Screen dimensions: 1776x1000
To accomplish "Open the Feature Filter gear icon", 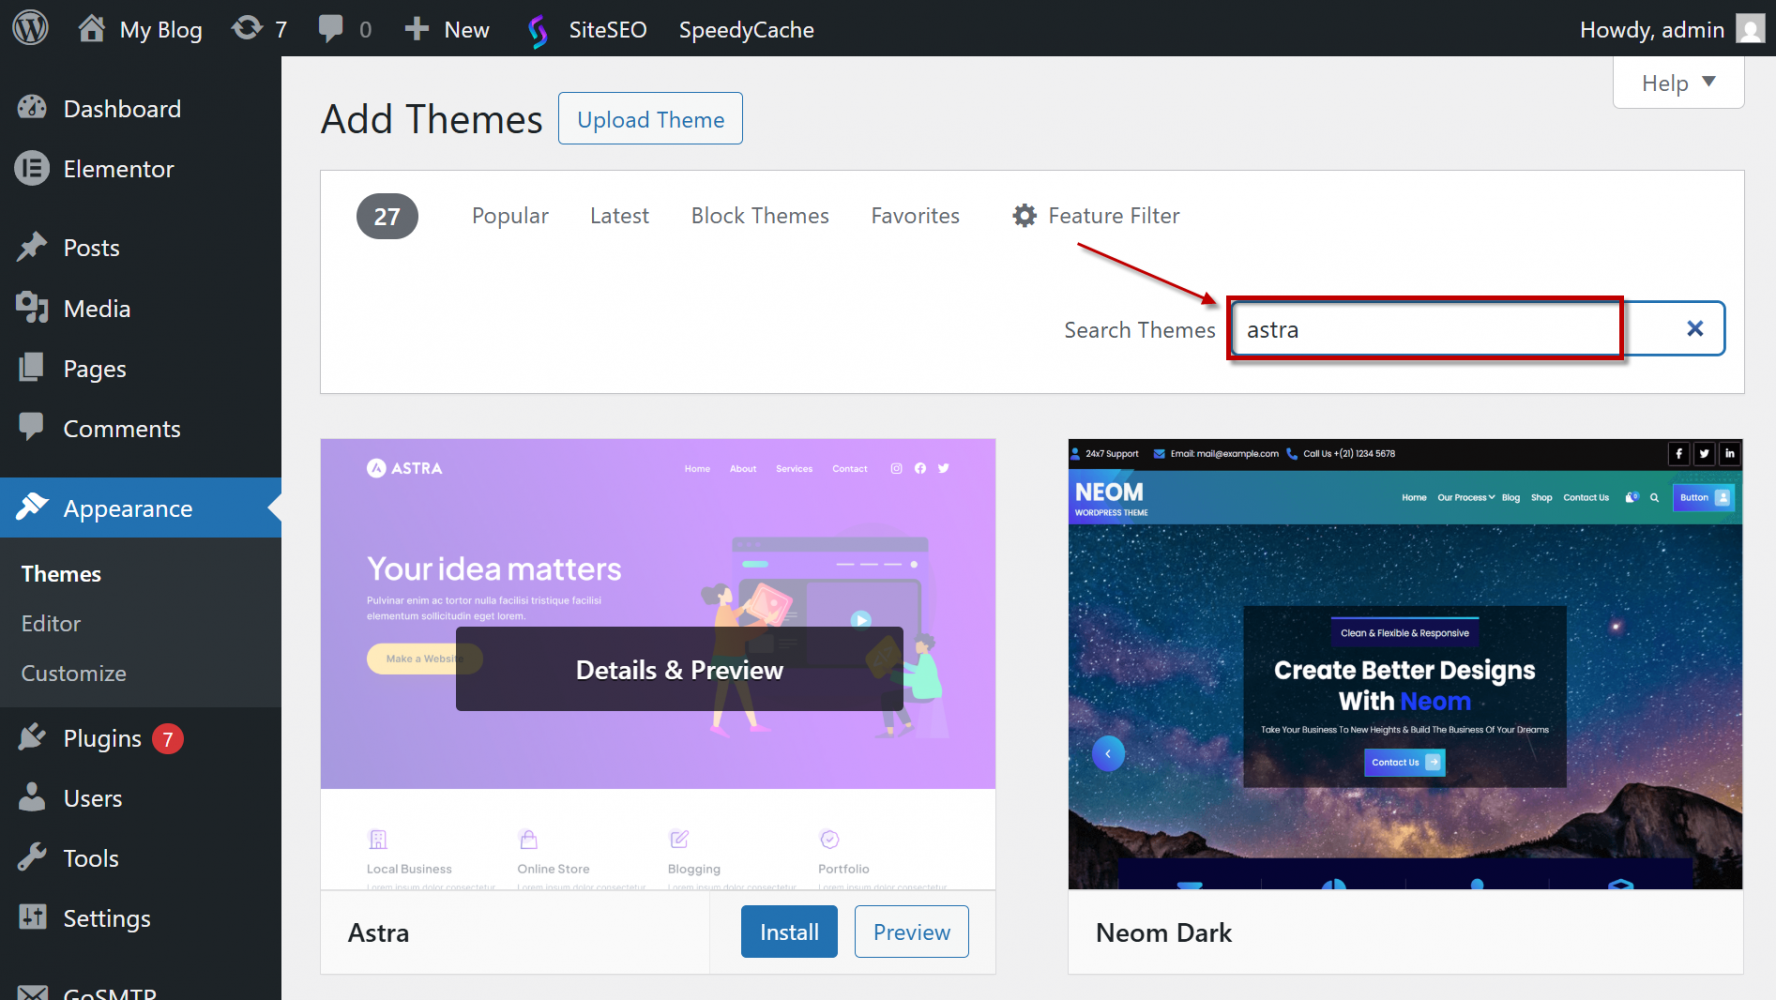I will click(x=1024, y=216).
